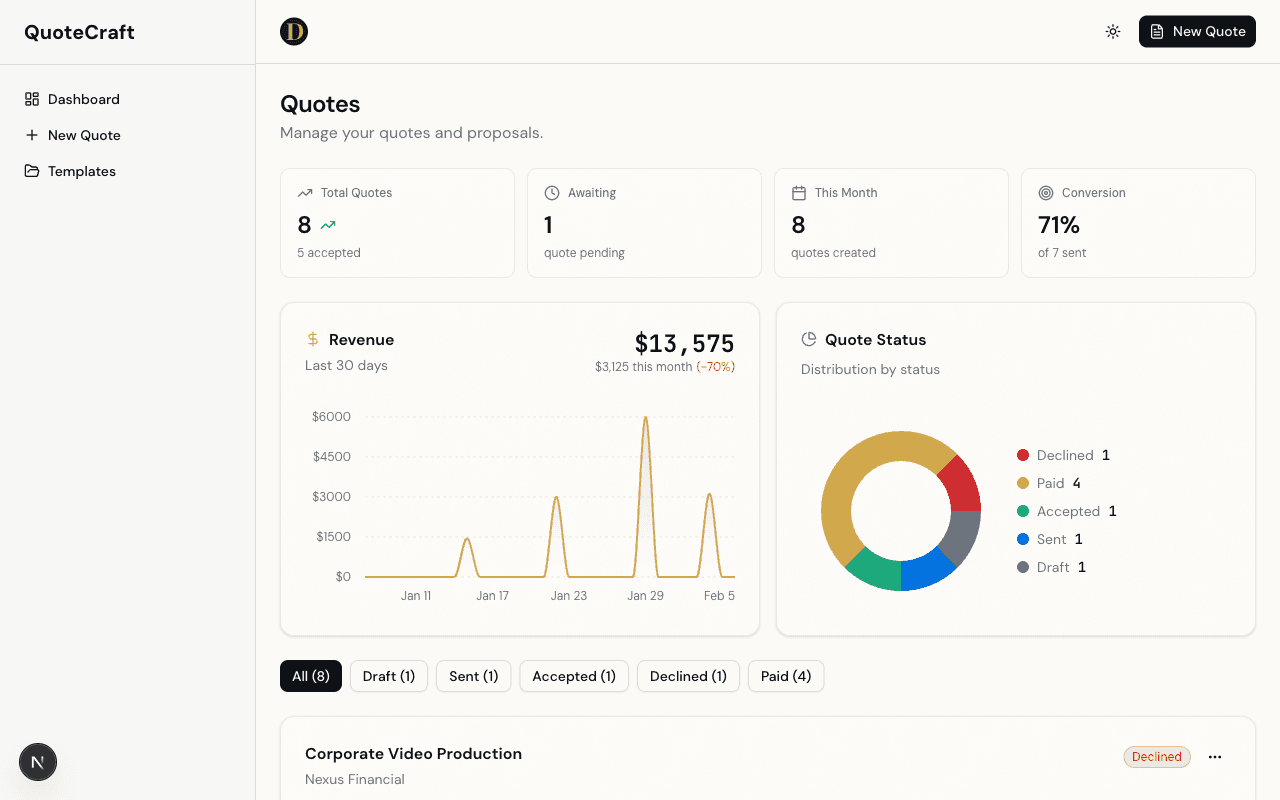Screen dimensions: 1280x800
Task: Switch to the Sent (1) tab
Action: [x=473, y=676]
